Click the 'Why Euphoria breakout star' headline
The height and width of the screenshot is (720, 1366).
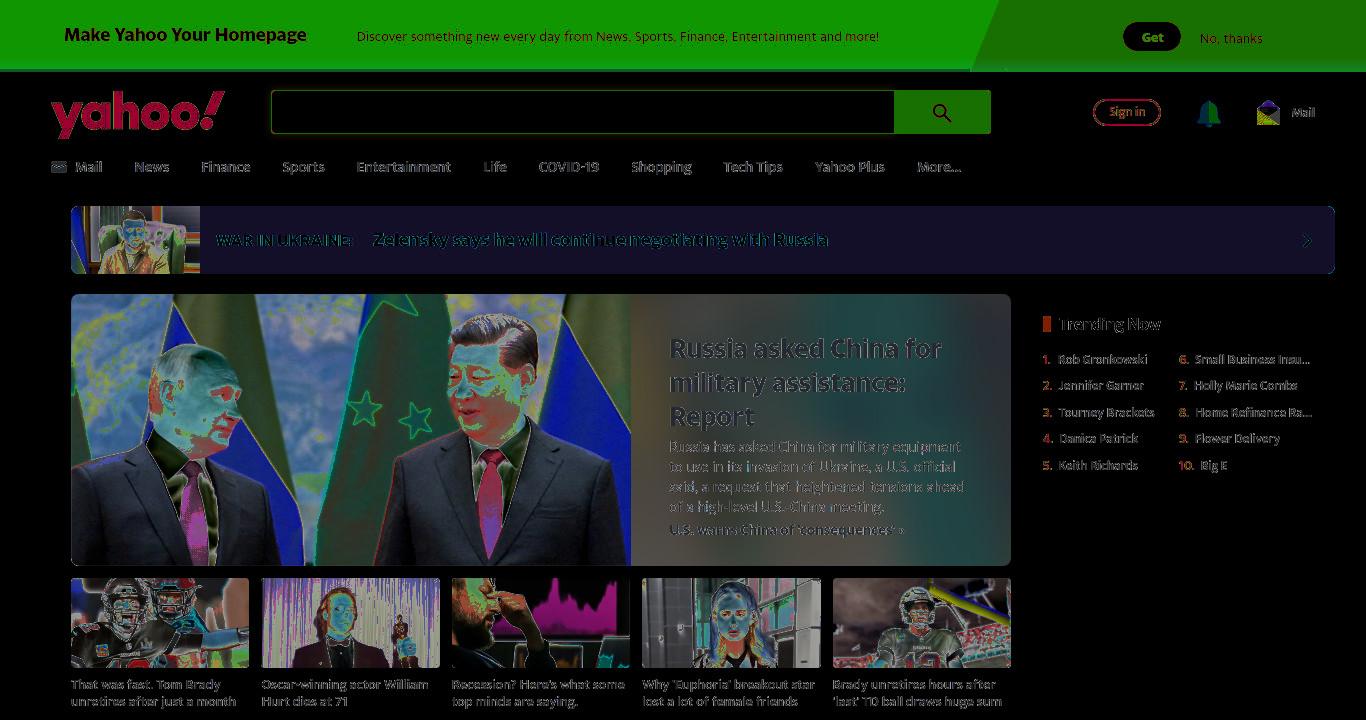click(729, 693)
